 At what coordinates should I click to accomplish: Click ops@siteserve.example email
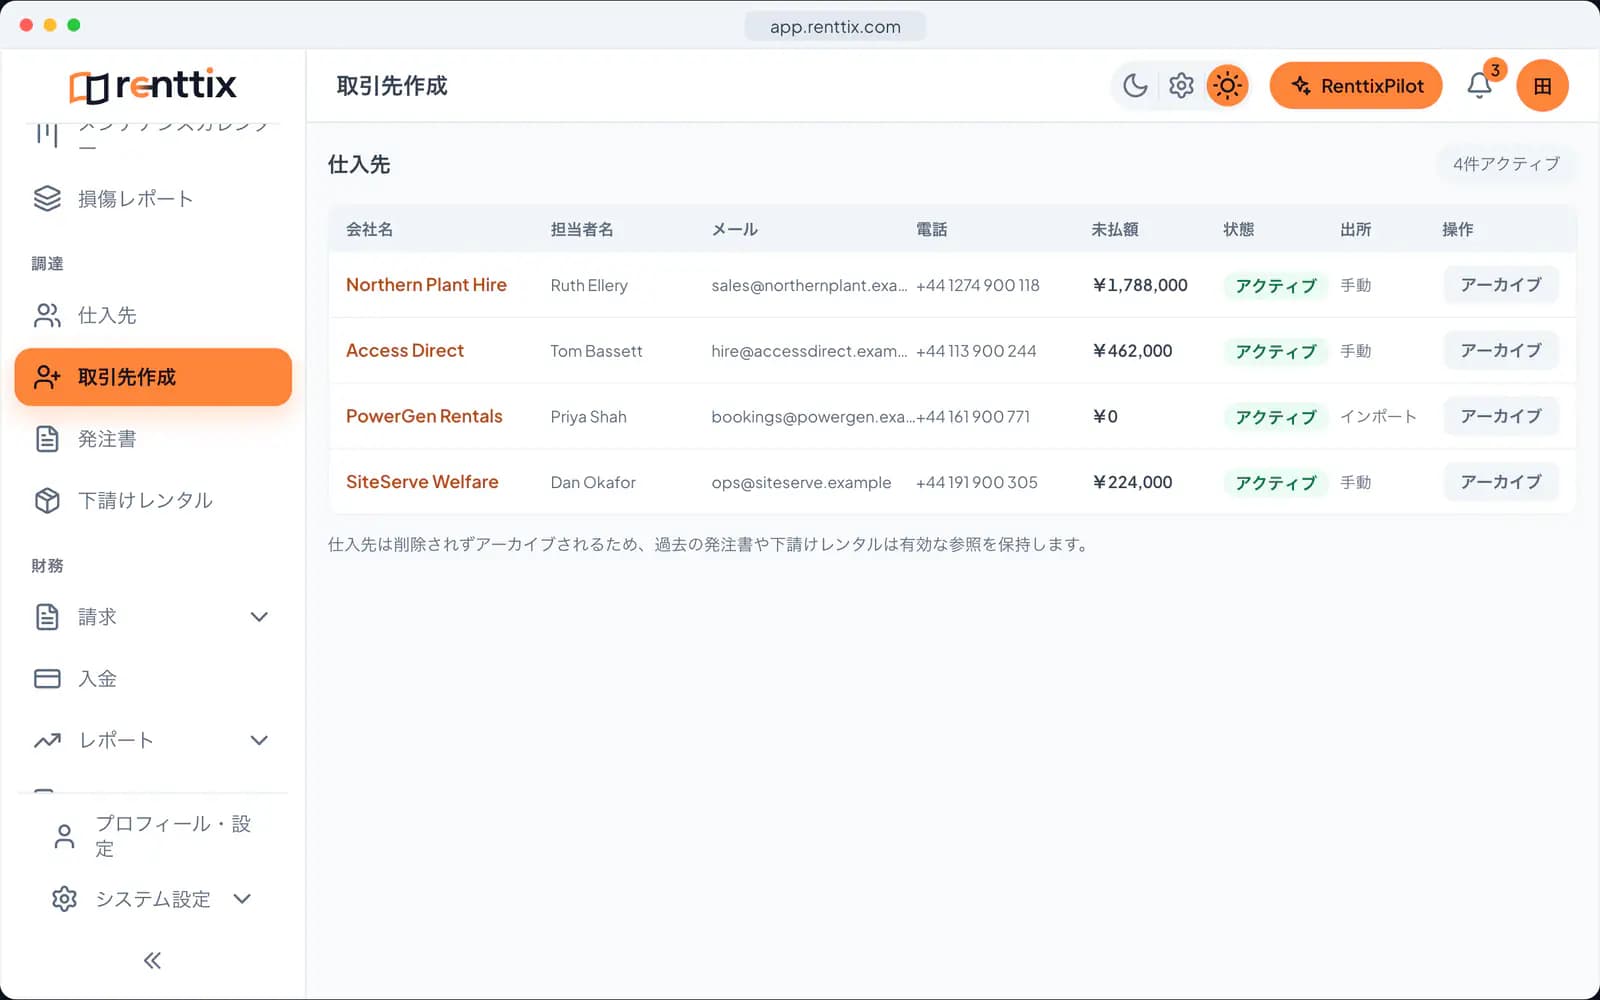pos(801,482)
